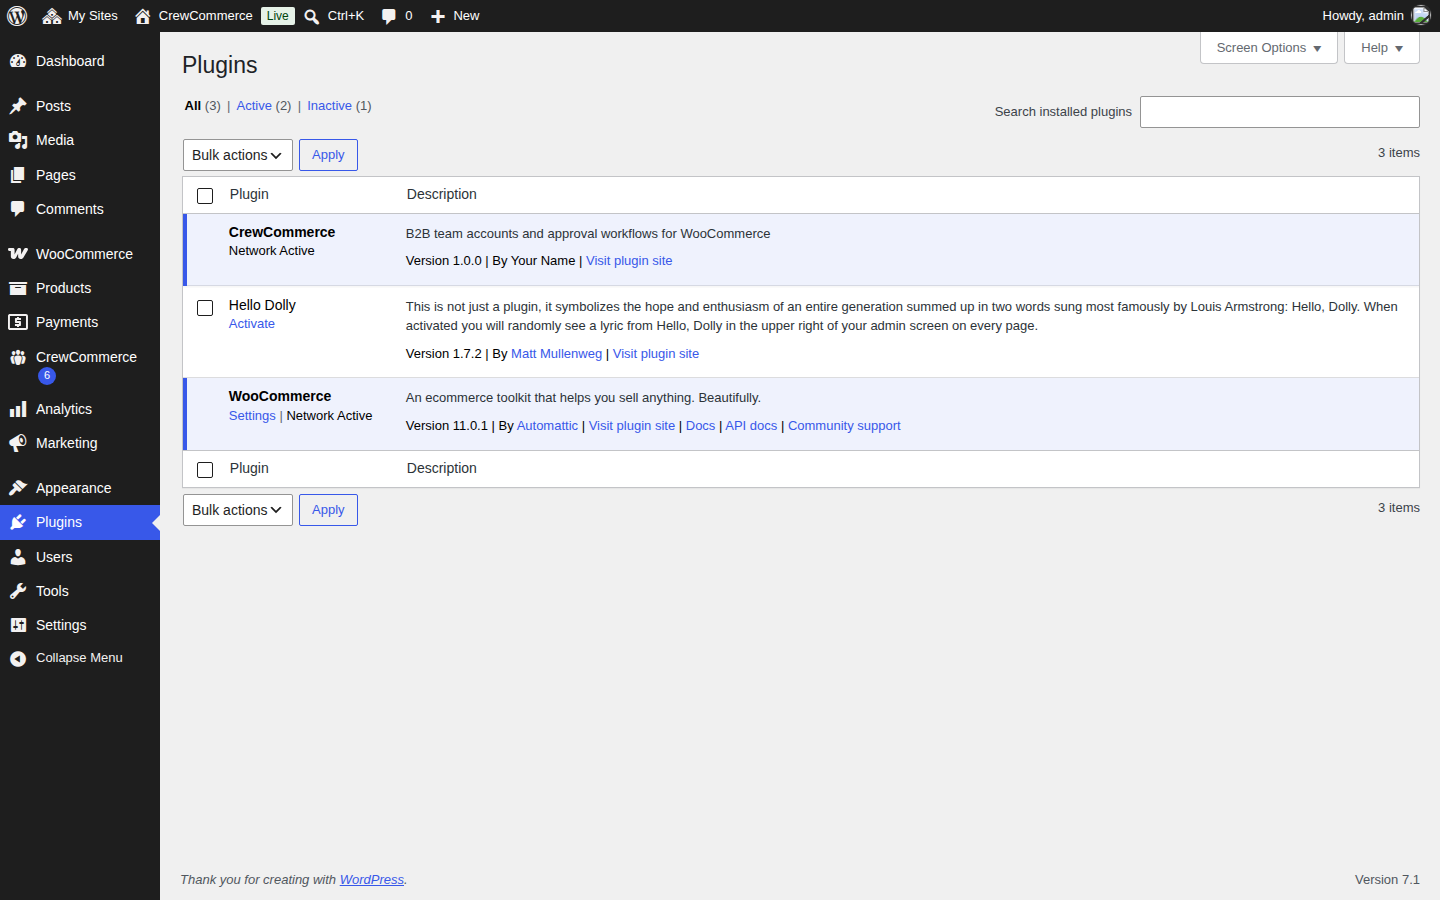Click the Analytics bar chart icon
The image size is (1440, 900).
click(18, 409)
